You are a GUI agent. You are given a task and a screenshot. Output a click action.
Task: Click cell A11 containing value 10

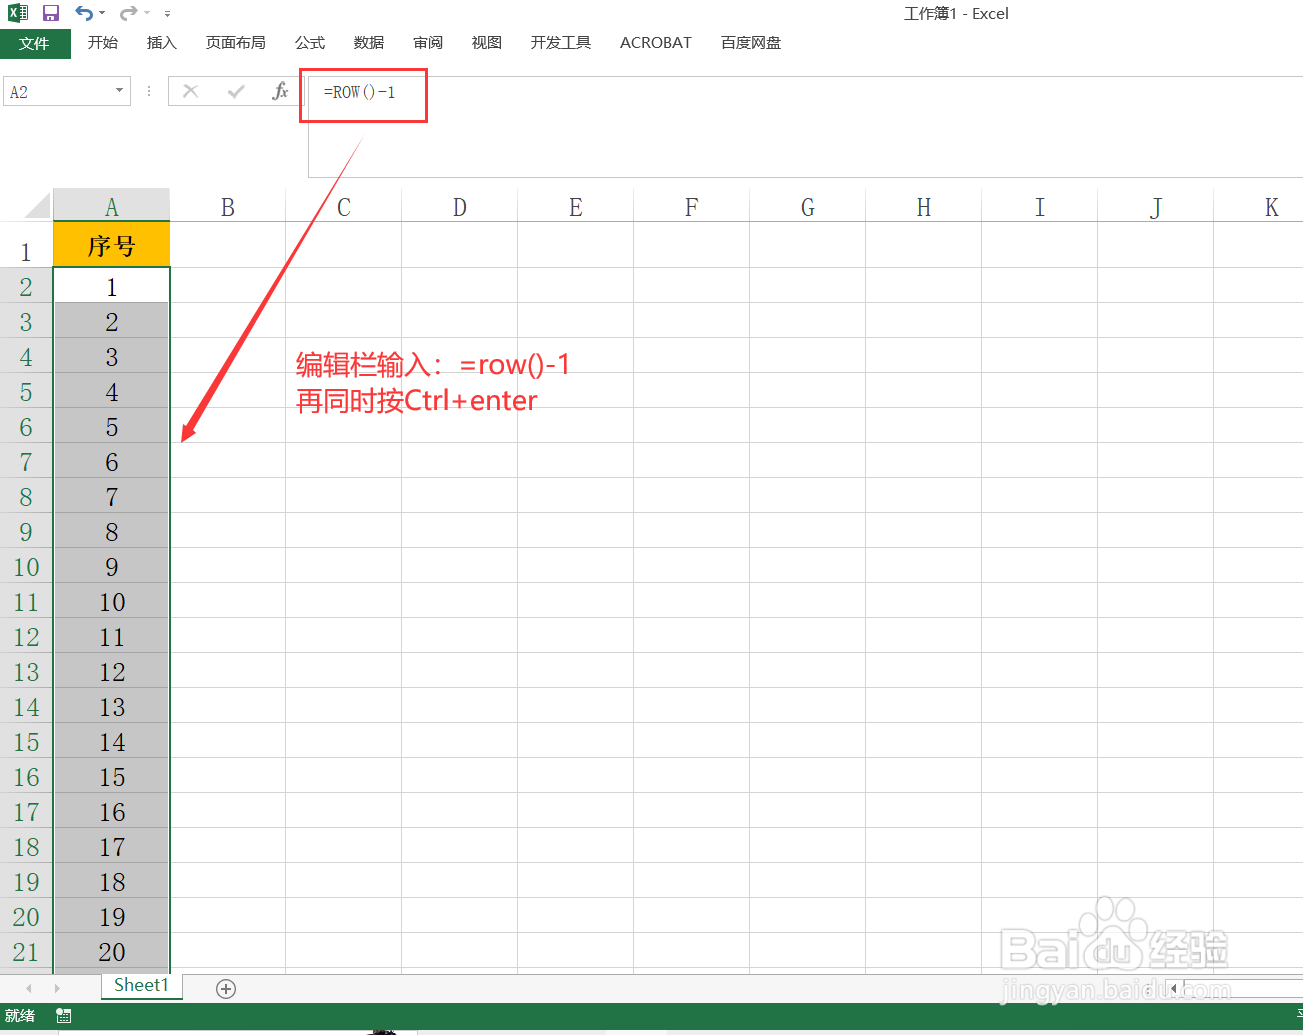pos(112,602)
